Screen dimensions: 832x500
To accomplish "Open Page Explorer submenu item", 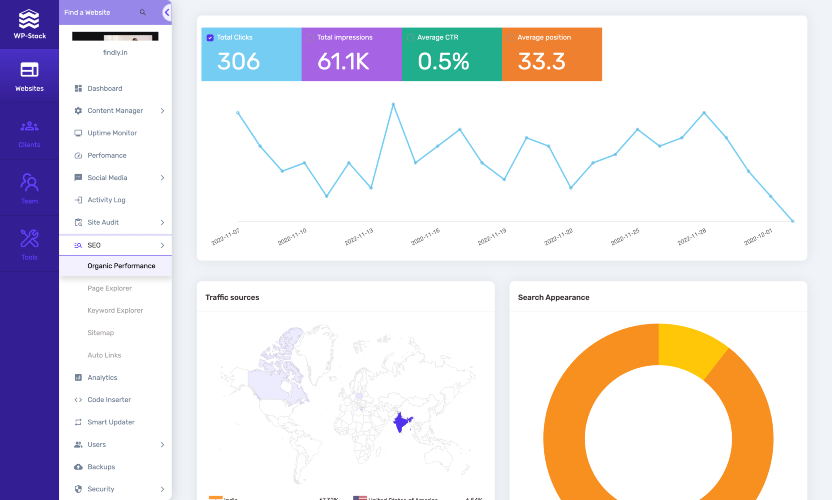I will tap(109, 288).
